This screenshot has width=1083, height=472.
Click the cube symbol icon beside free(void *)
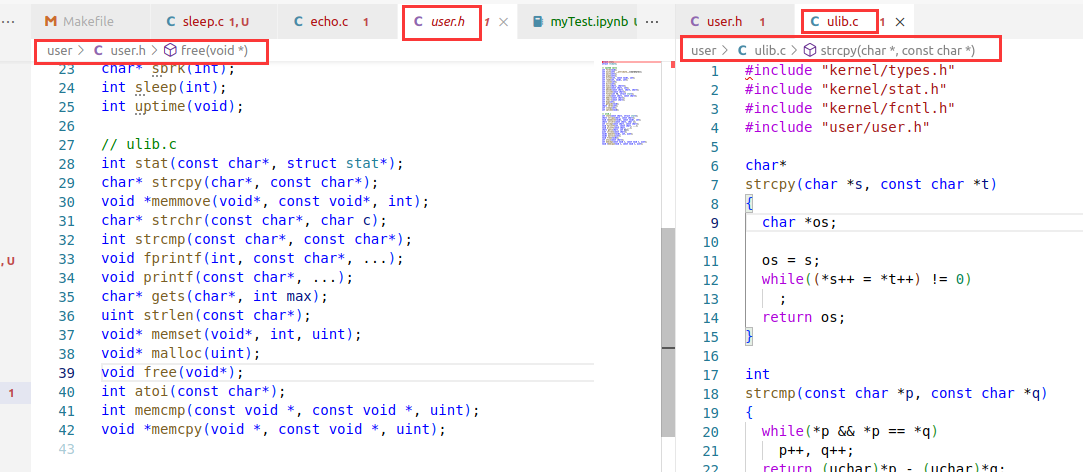[x=170, y=50]
